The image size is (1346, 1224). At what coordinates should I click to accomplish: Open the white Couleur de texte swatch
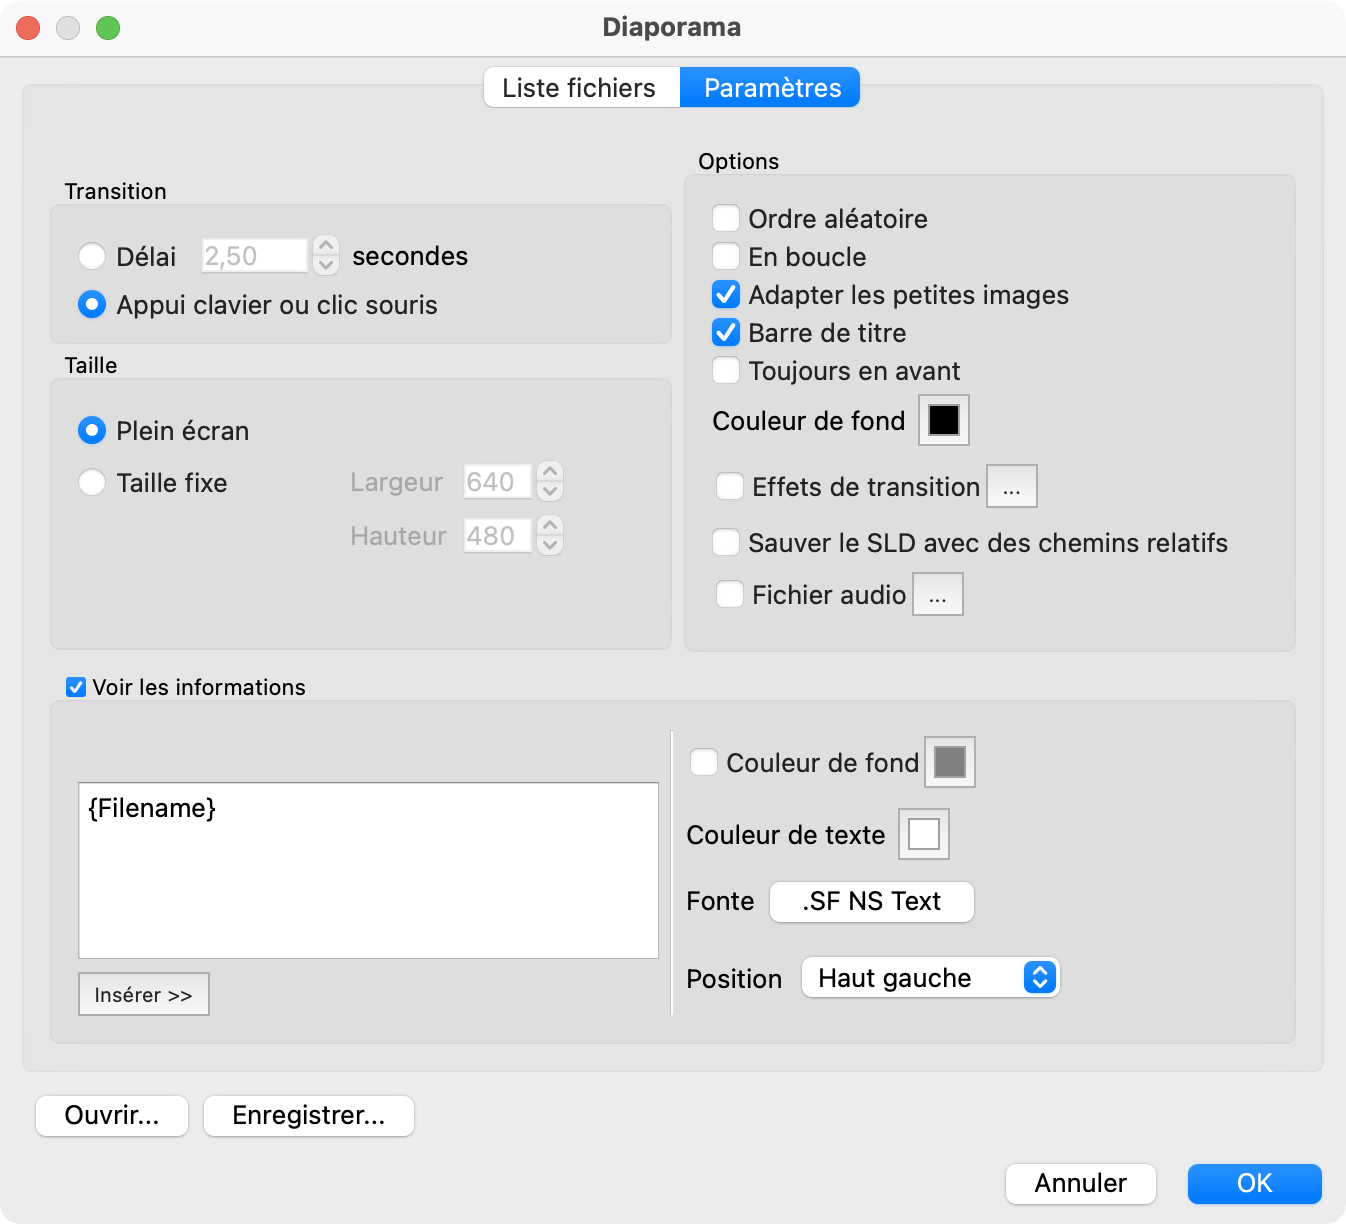click(x=923, y=835)
